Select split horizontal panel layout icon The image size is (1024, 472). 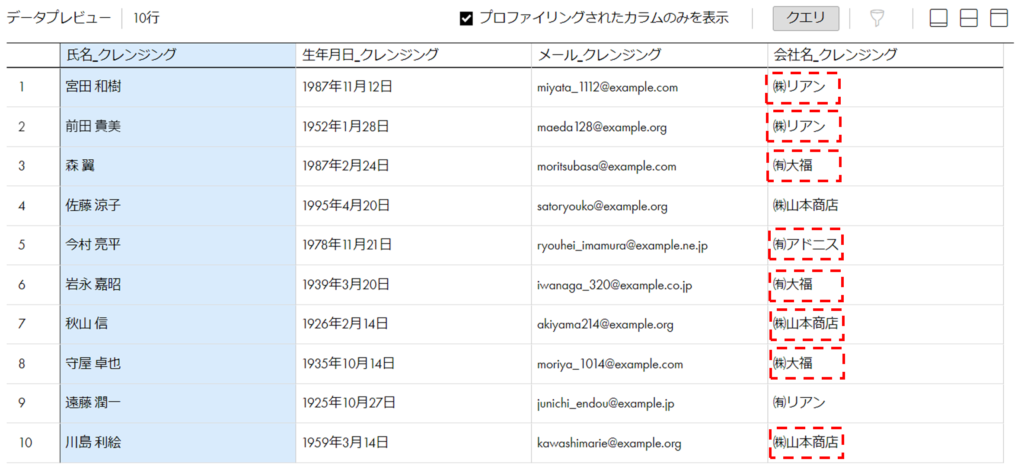968,18
